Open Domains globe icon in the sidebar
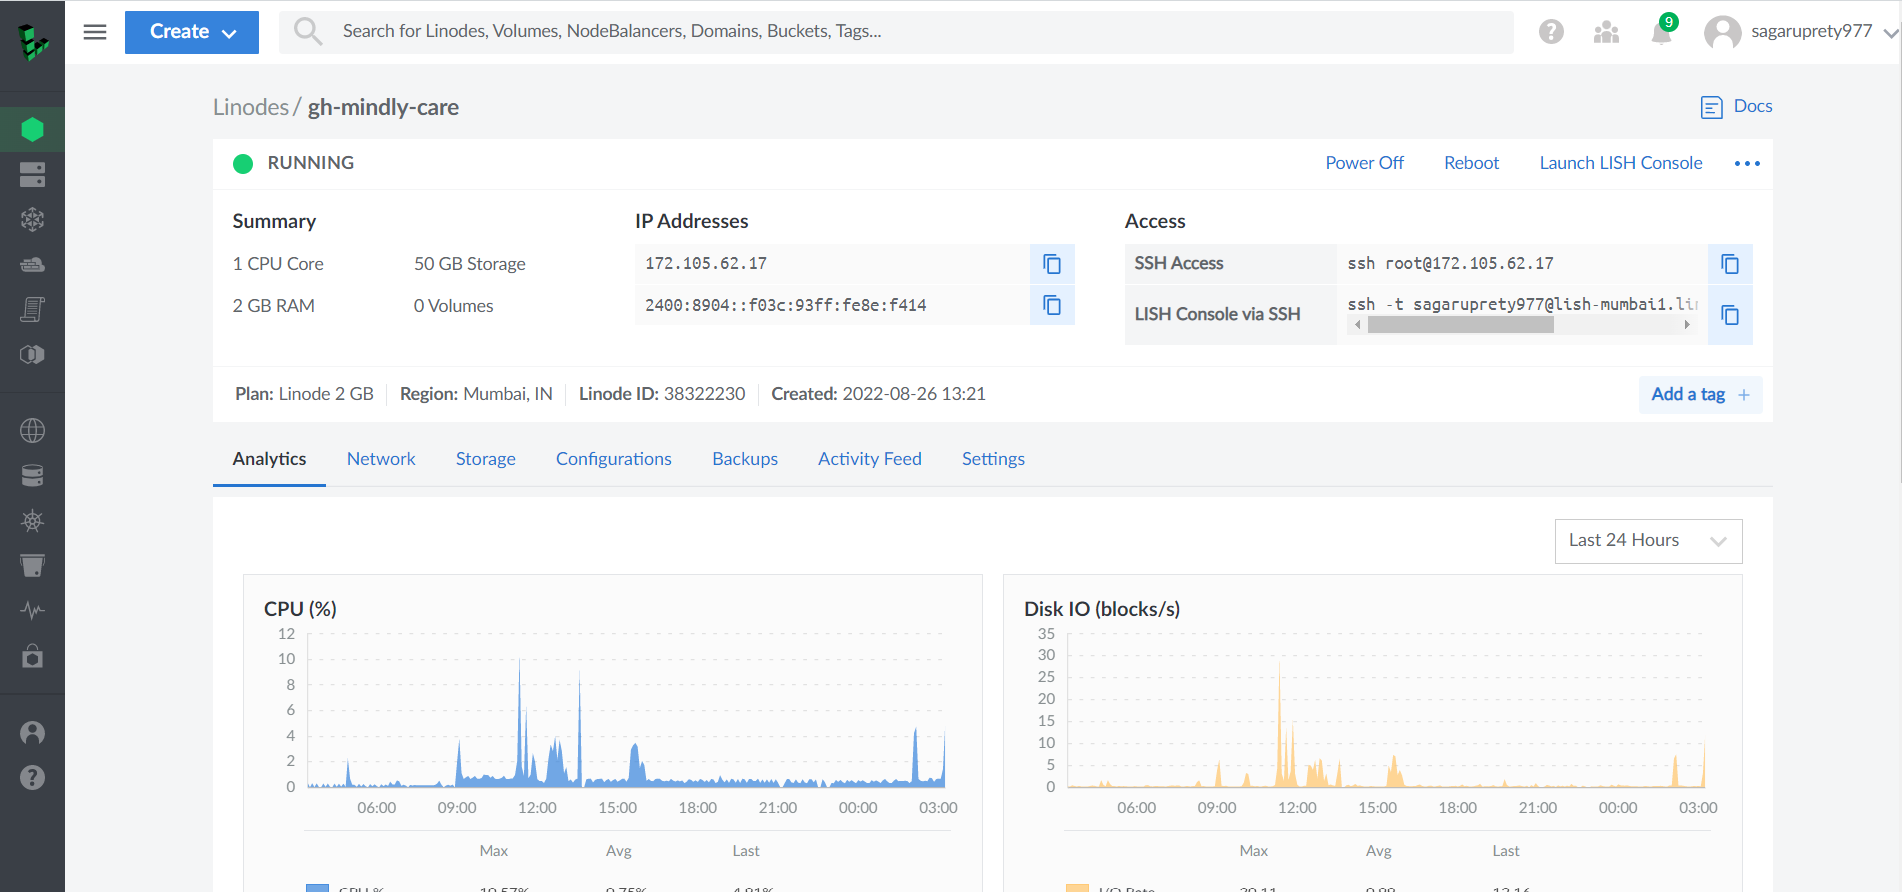Image resolution: width=1902 pixels, height=892 pixels. pyautogui.click(x=32, y=431)
